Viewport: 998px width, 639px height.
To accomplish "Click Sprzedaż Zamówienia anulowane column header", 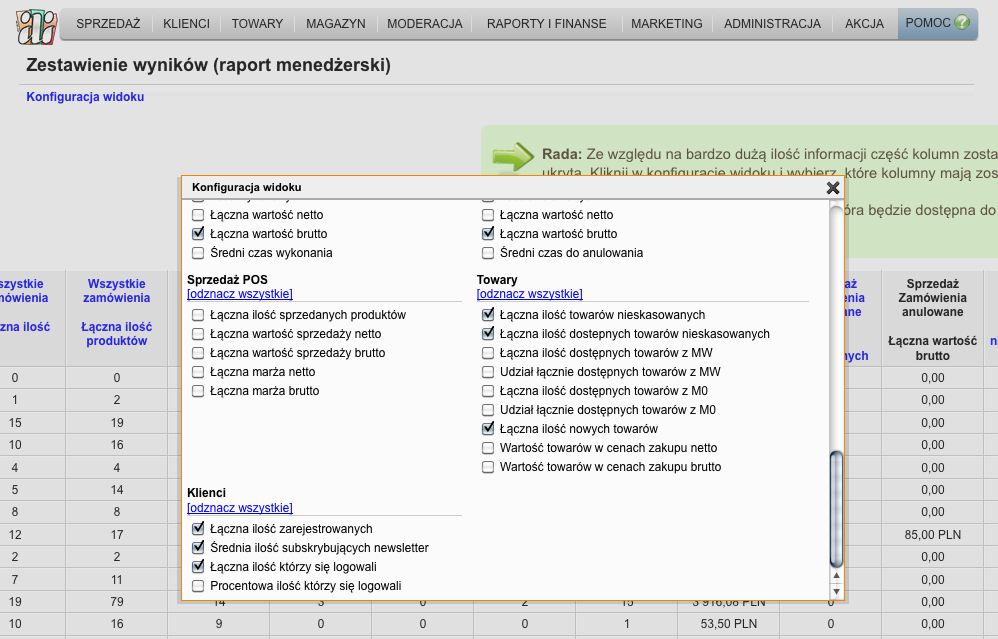I will (932, 320).
